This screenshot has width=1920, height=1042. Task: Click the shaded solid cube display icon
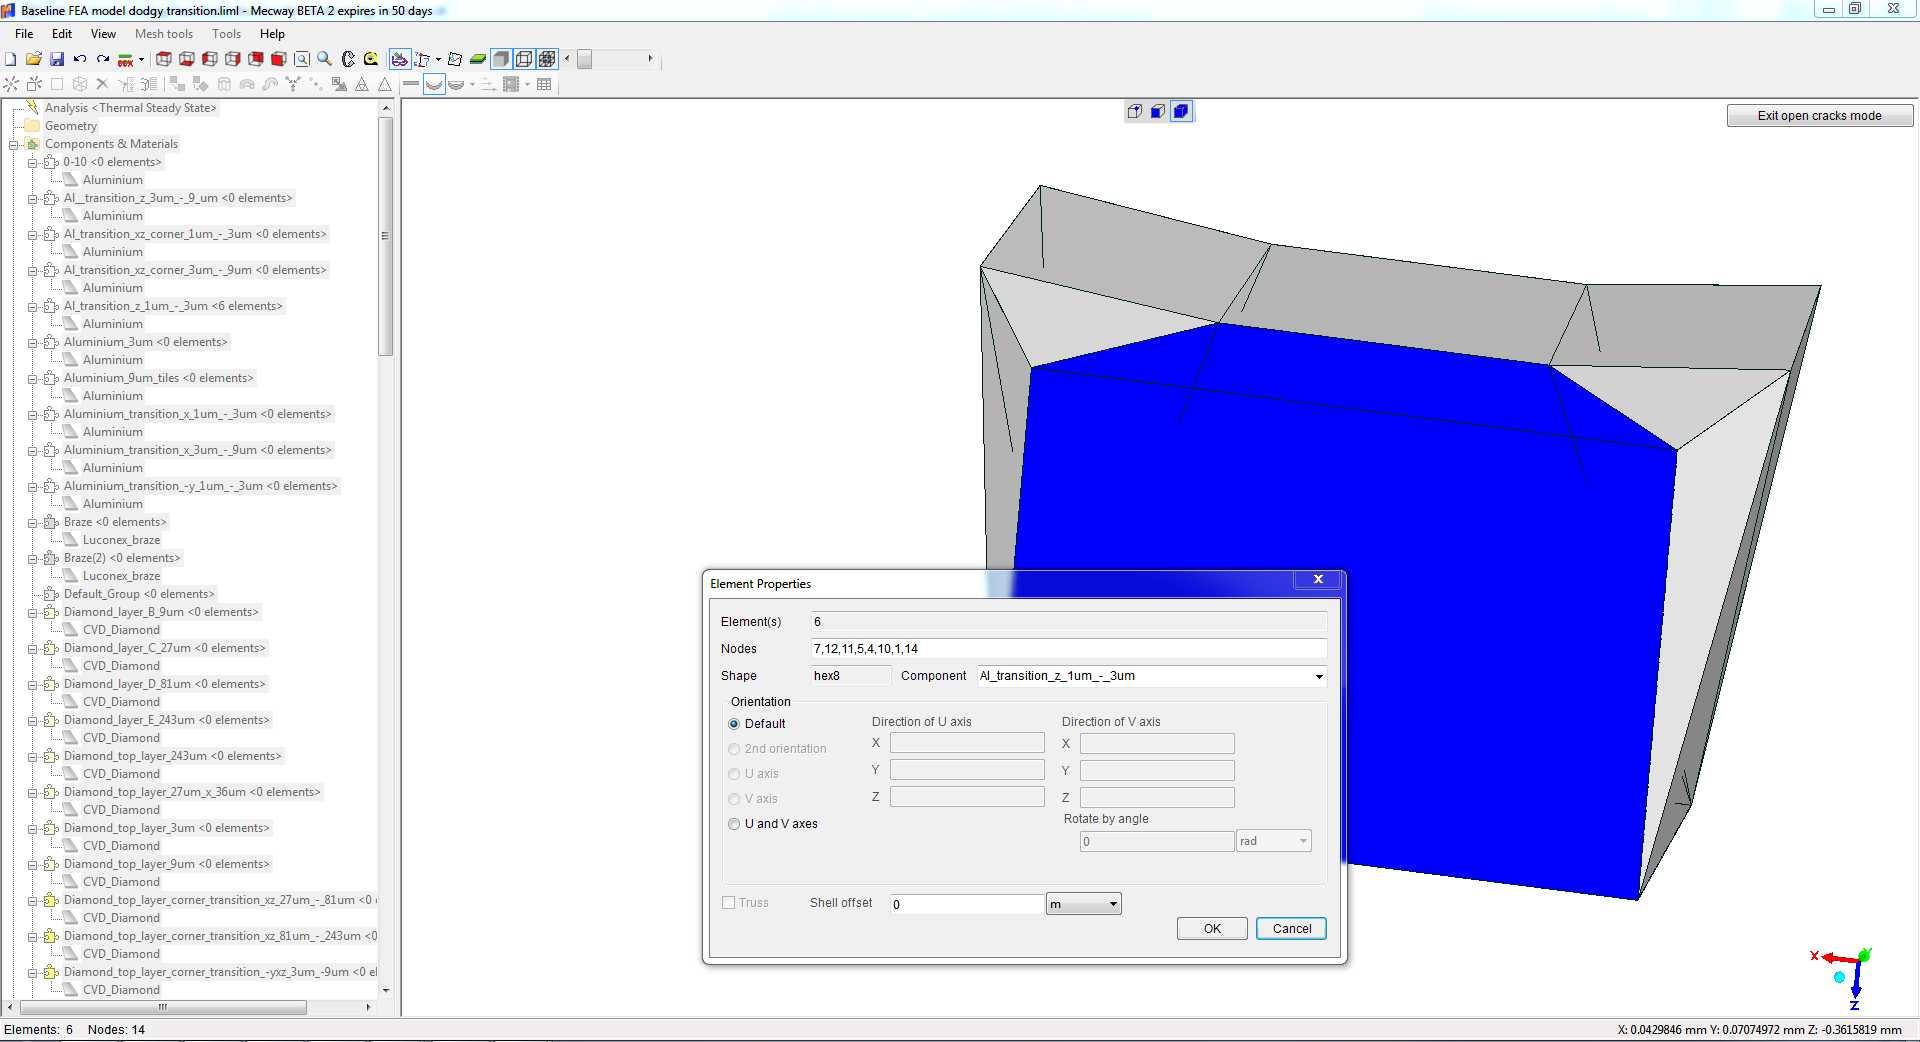501,59
